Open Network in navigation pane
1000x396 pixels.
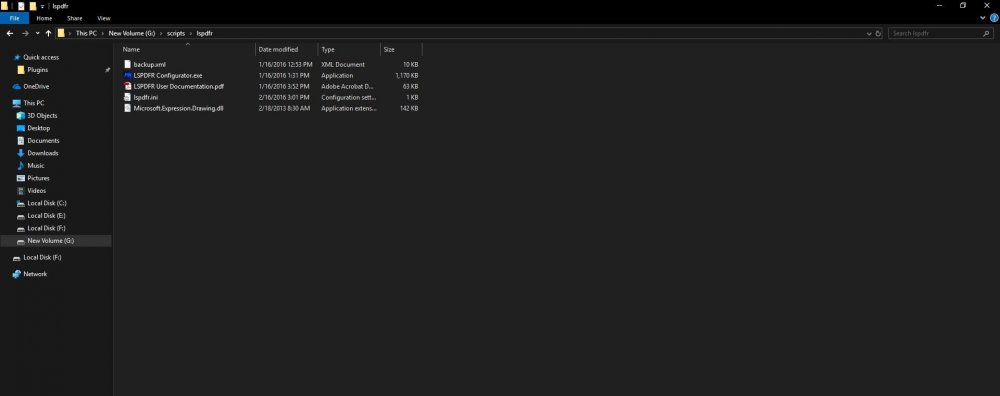coord(35,274)
